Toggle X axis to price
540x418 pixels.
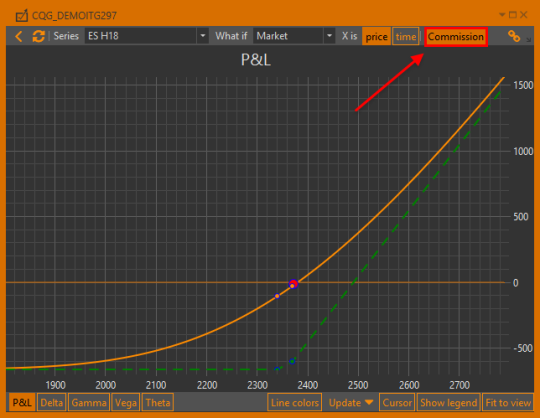376,36
